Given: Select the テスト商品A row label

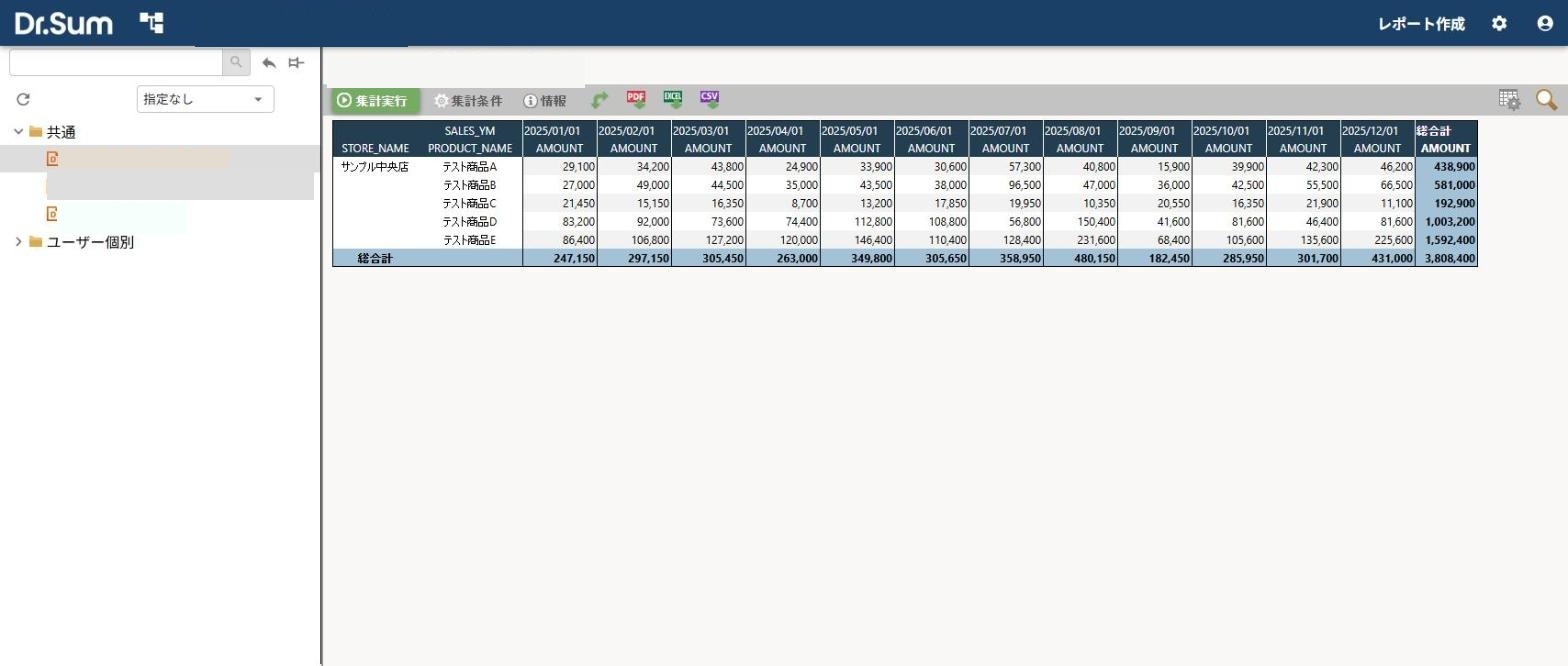Looking at the screenshot, I should click(x=470, y=167).
